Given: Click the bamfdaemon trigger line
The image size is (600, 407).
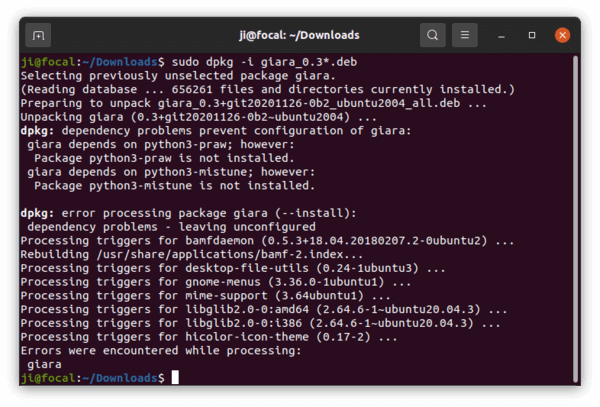Looking at the screenshot, I should coord(267,241).
